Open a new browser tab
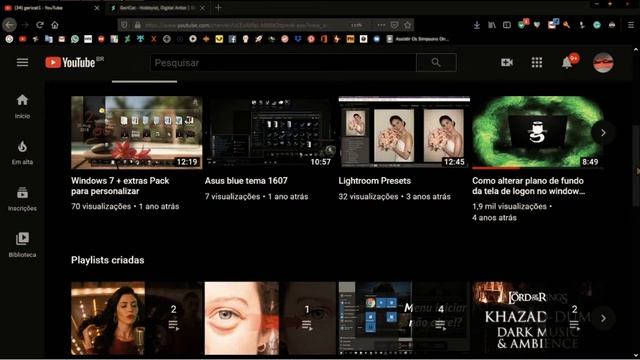640x360 pixels. pyautogui.click(x=218, y=8)
